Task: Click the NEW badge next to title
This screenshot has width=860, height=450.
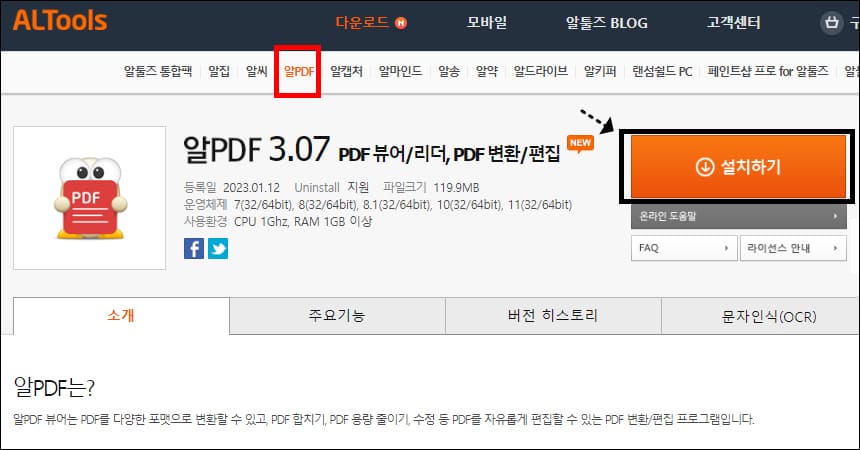Action: tap(580, 144)
